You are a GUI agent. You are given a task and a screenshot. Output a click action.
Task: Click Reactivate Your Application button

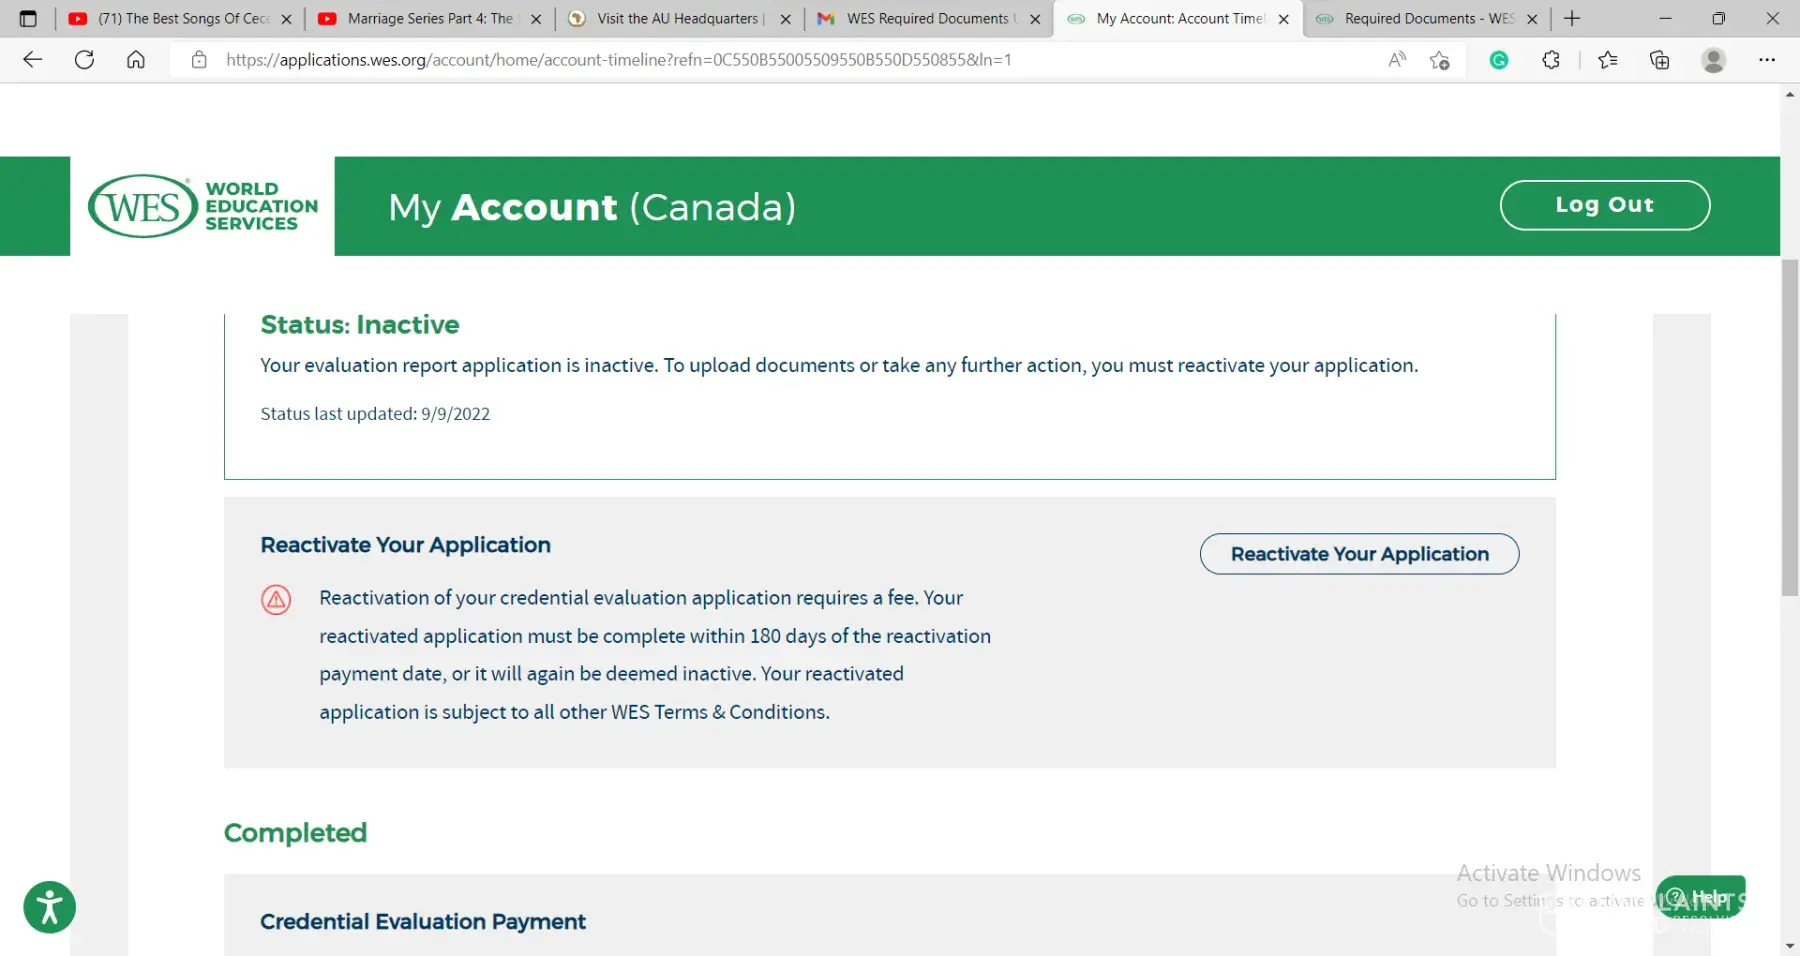pos(1359,554)
